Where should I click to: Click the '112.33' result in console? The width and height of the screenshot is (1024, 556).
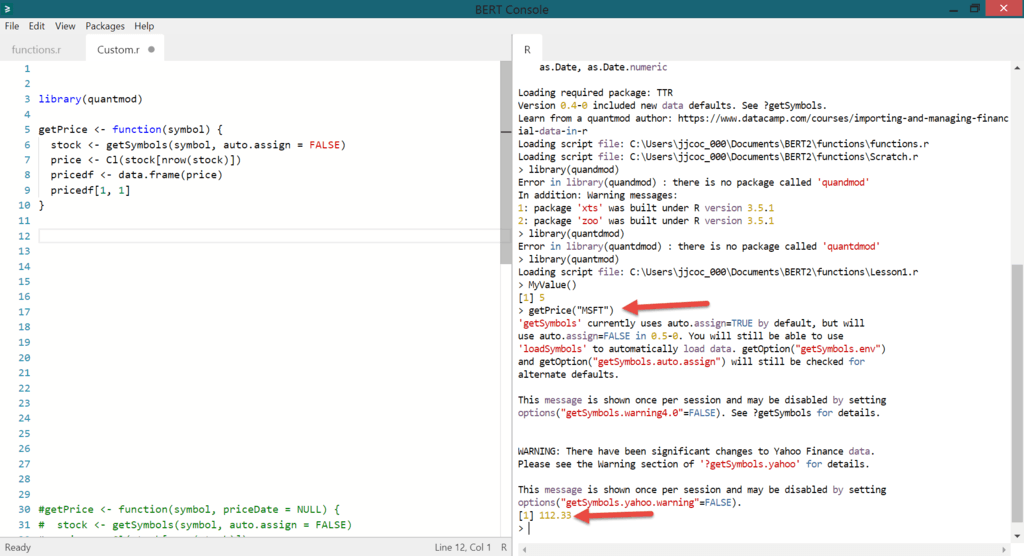tap(555, 515)
